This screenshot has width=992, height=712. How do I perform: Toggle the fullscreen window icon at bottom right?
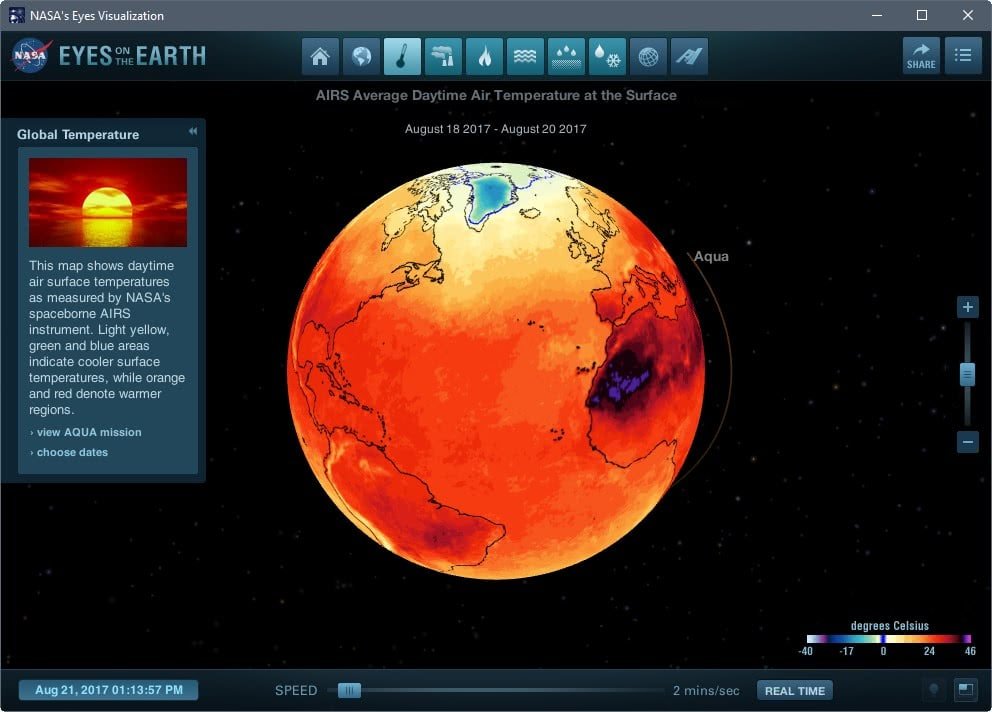(965, 690)
